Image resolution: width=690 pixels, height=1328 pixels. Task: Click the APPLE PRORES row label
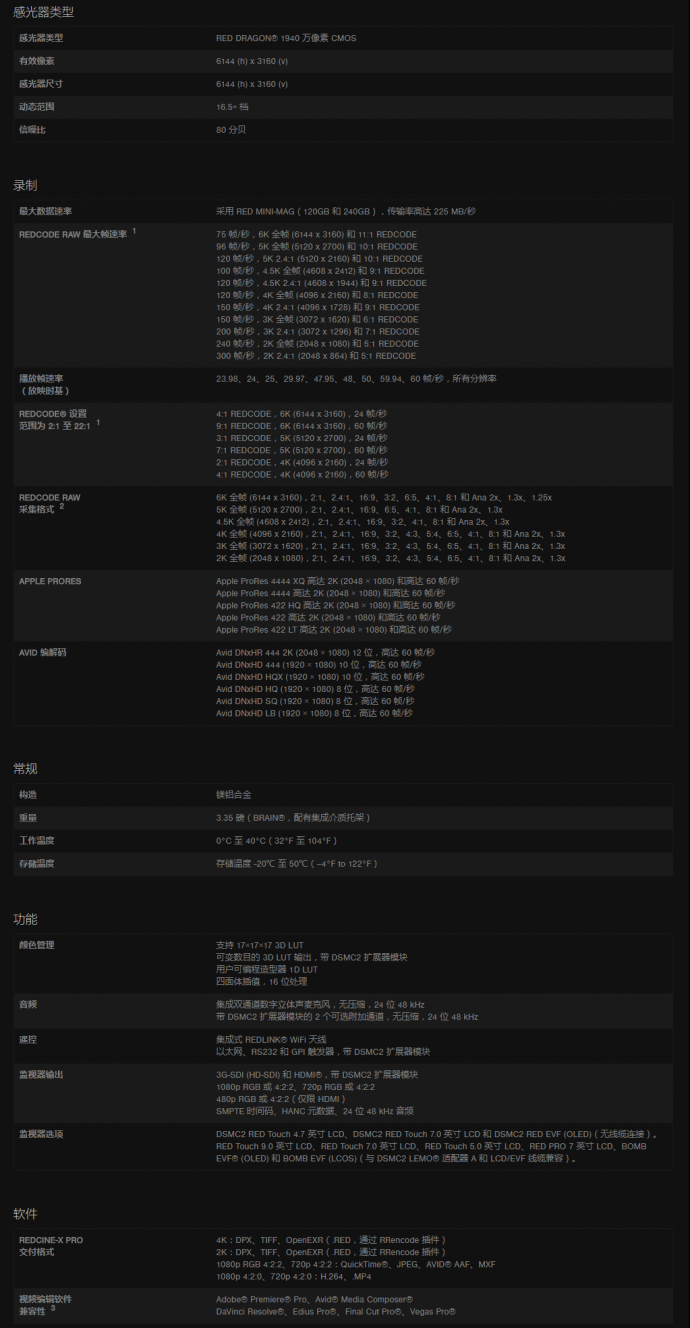click(x=50, y=581)
